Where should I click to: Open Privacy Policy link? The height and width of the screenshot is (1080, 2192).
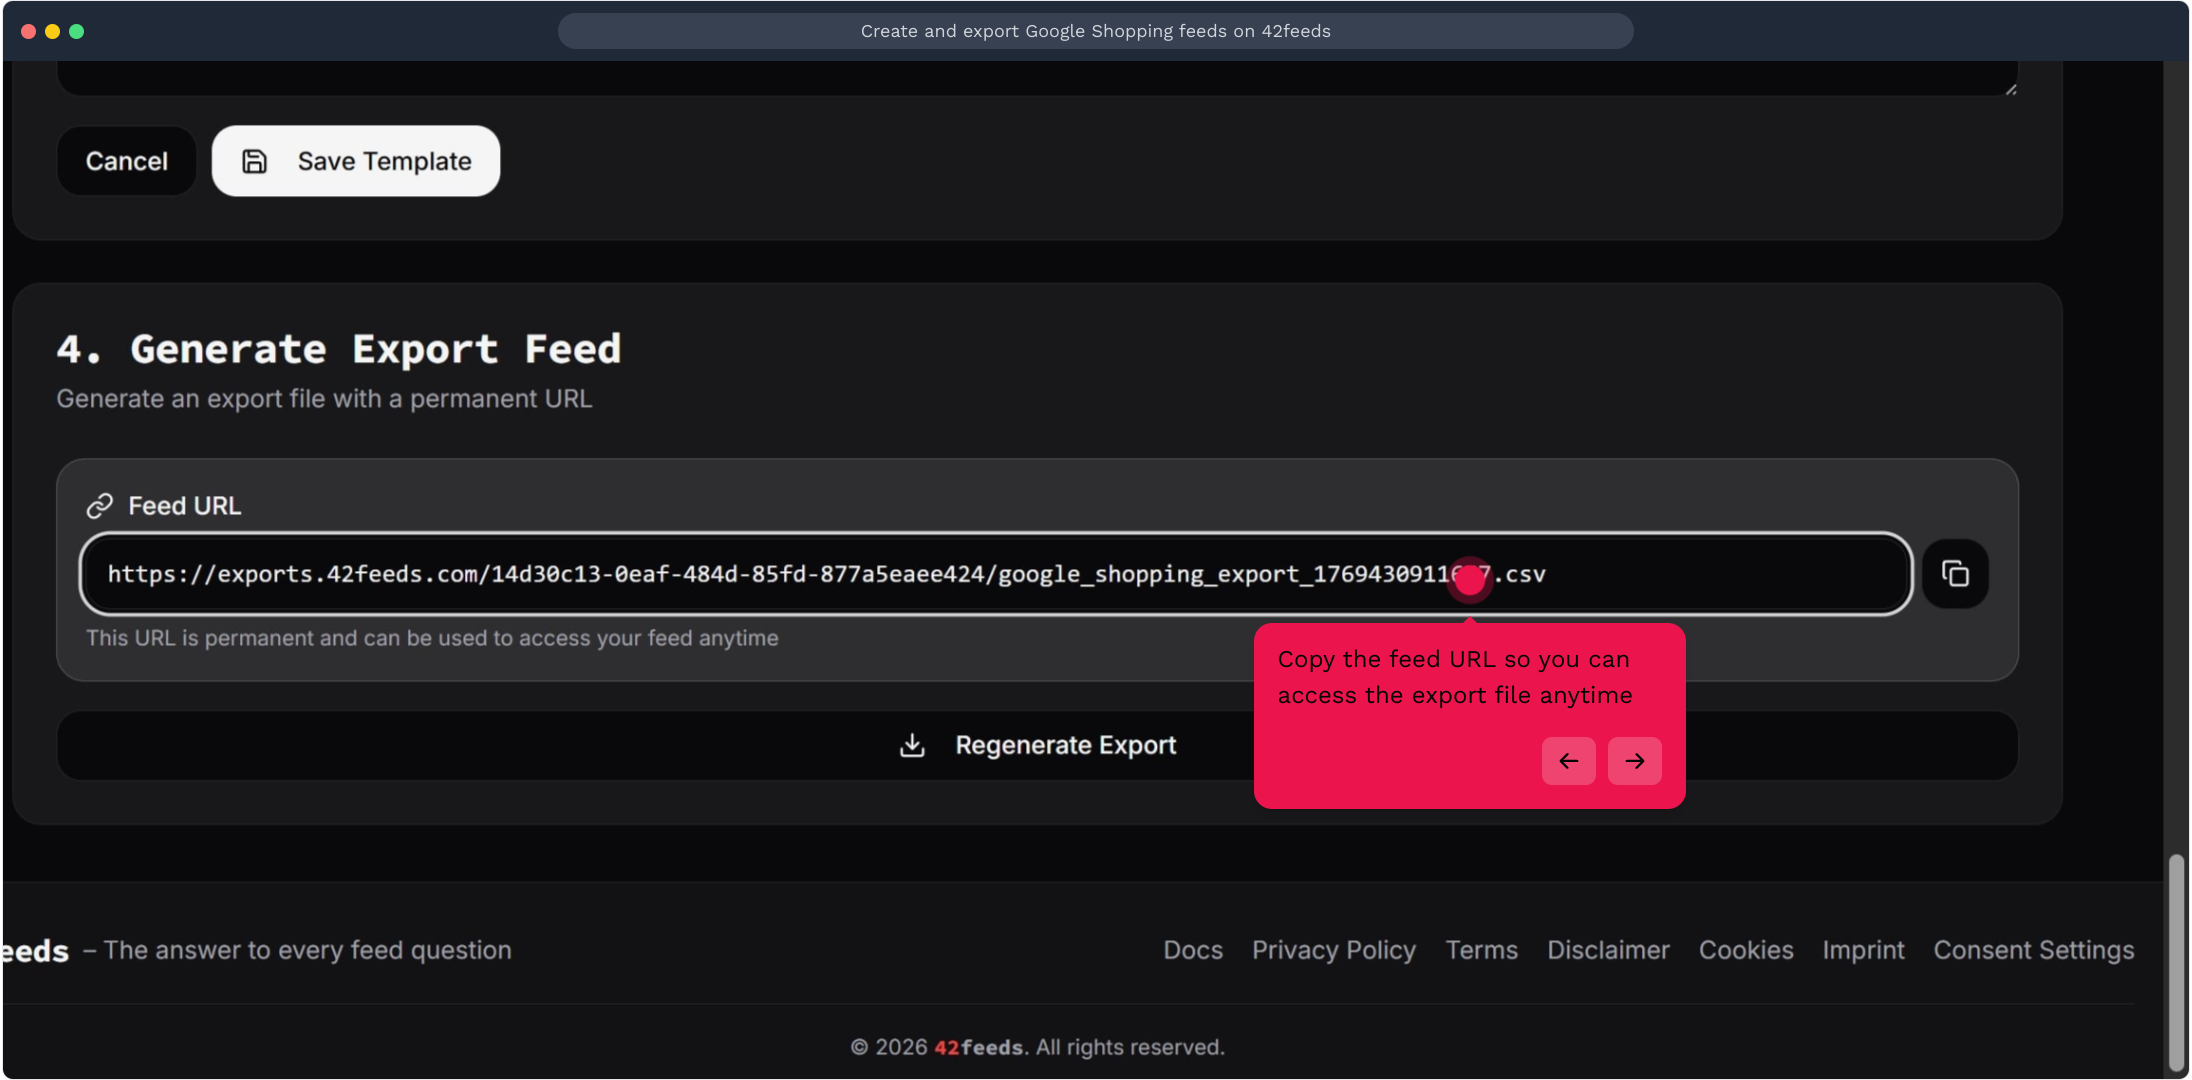[1333, 950]
